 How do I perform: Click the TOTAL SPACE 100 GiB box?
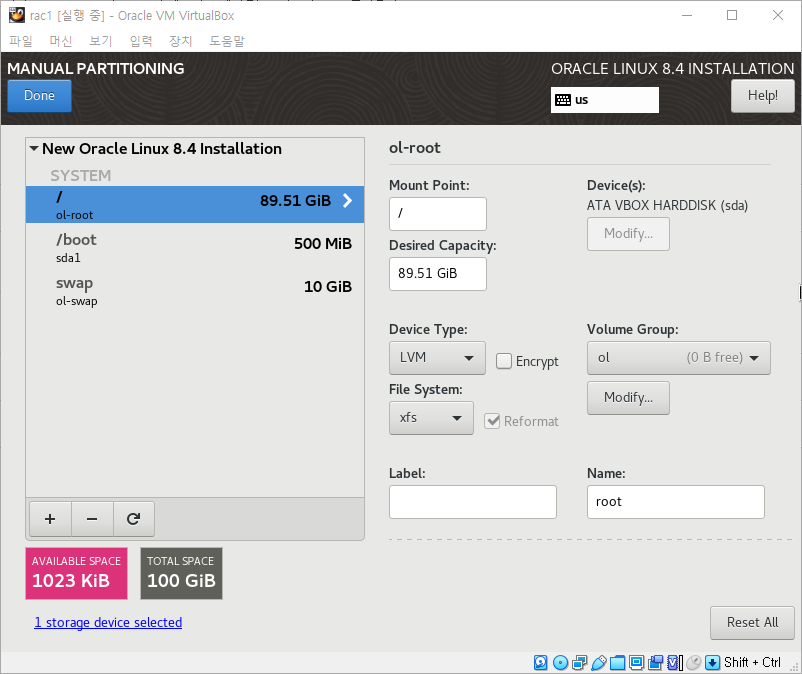click(181, 573)
